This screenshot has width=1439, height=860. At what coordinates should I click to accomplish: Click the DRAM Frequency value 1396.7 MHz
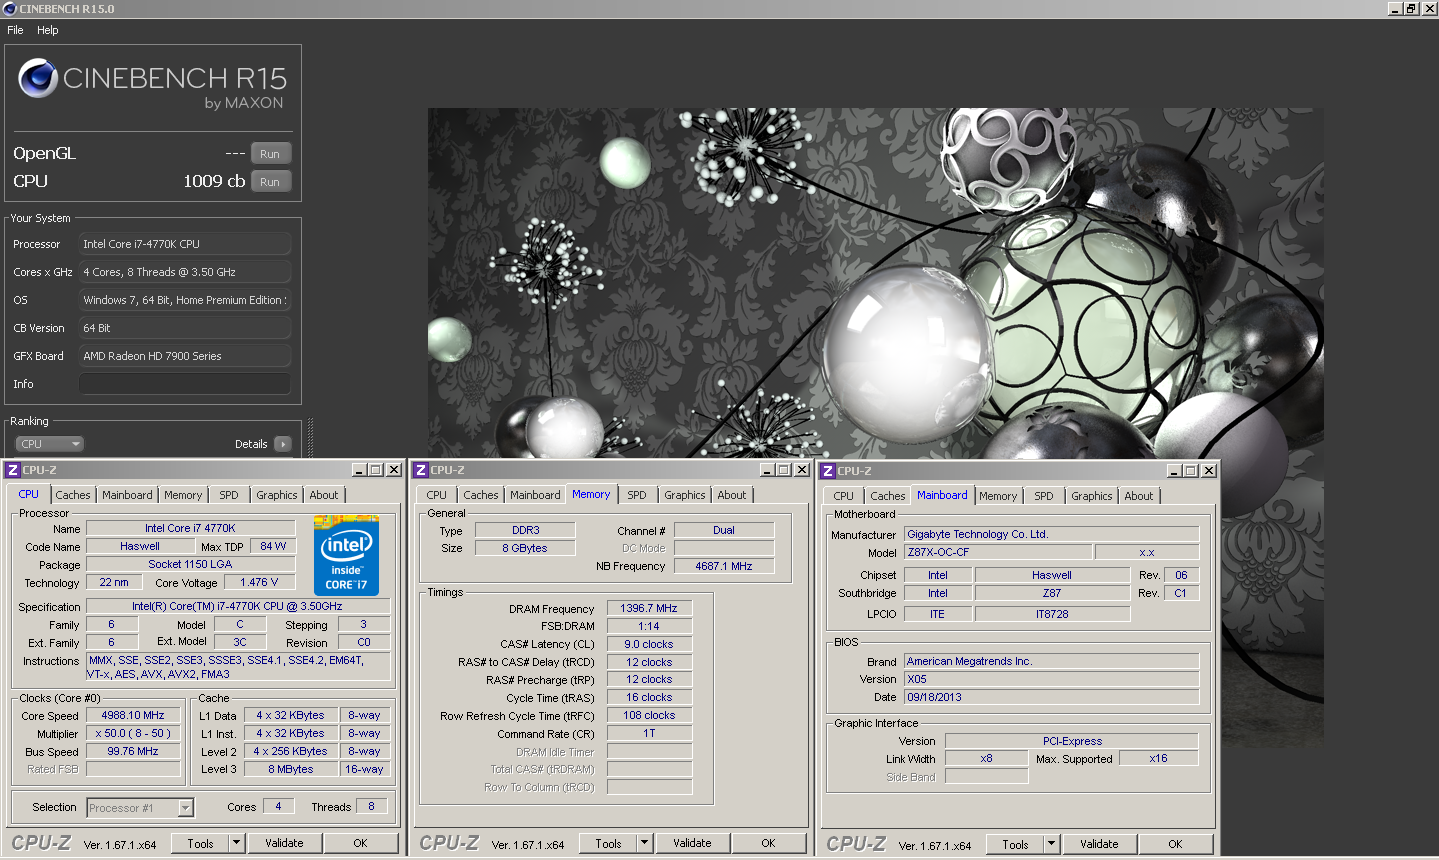point(649,608)
